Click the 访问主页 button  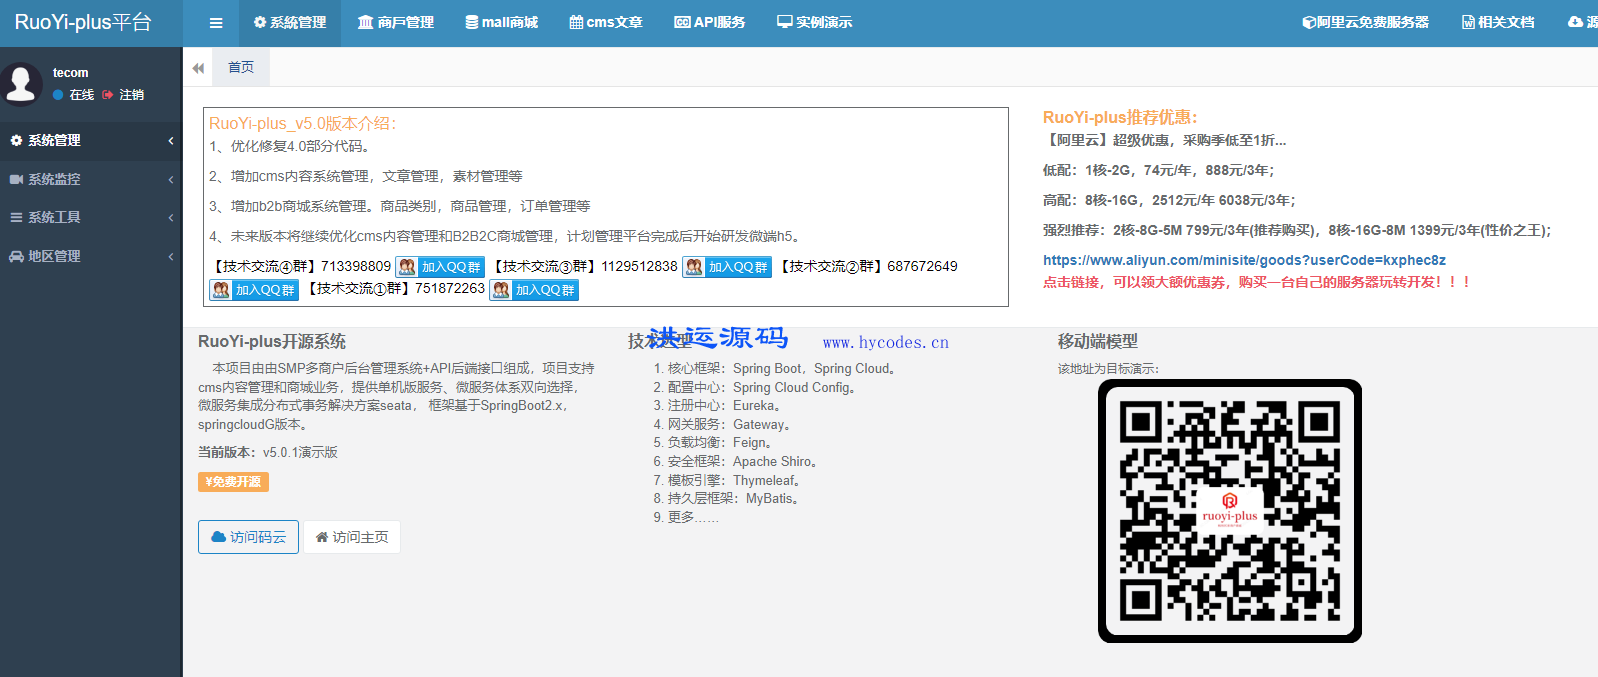tap(352, 537)
